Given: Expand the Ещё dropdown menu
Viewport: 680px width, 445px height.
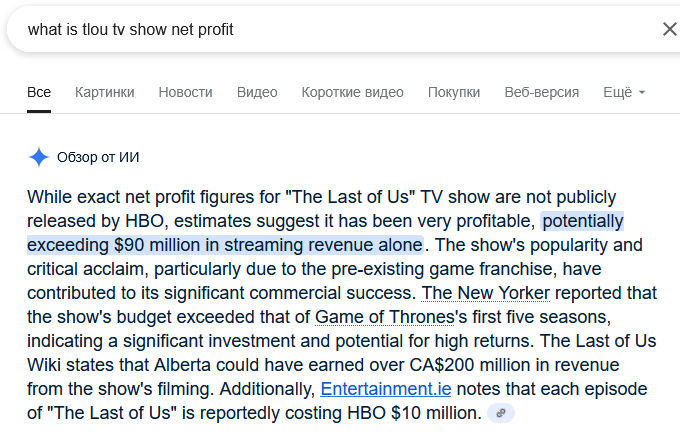Looking at the screenshot, I should pyautogui.click(x=624, y=92).
